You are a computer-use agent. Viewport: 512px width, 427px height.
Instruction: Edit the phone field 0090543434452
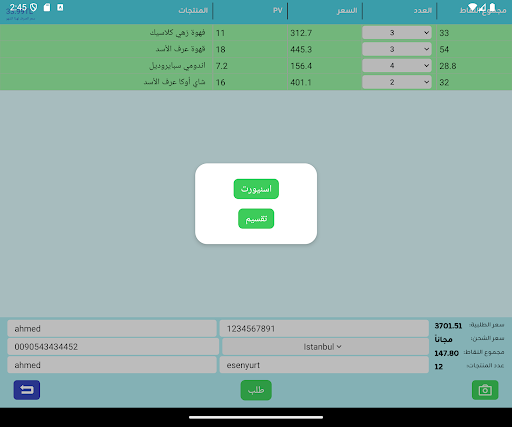click(x=113, y=347)
